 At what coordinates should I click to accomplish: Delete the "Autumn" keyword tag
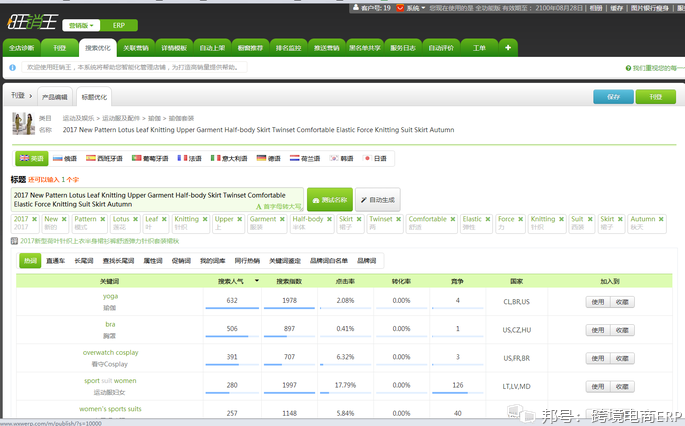(659, 219)
